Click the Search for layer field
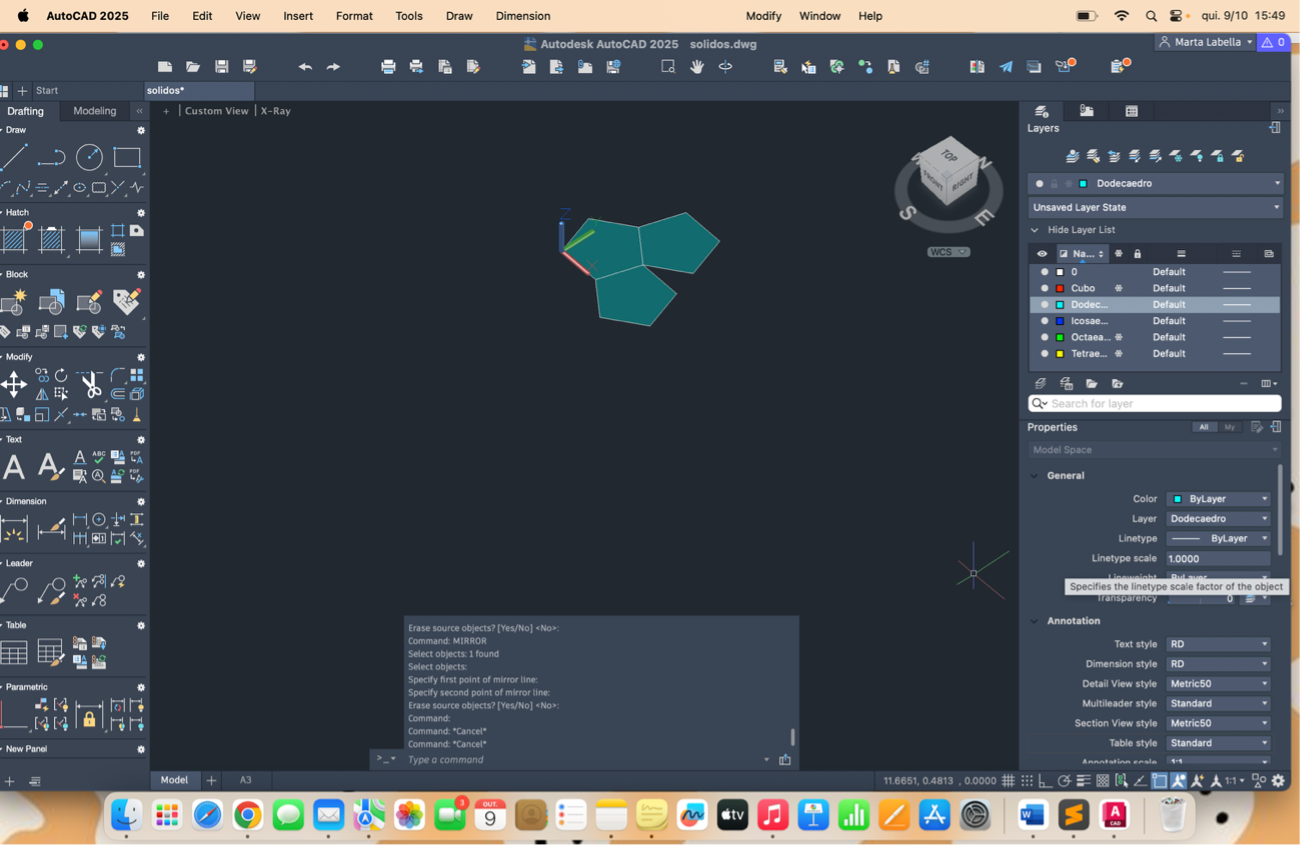Viewport: 1304px width, 849px height. pos(1155,405)
